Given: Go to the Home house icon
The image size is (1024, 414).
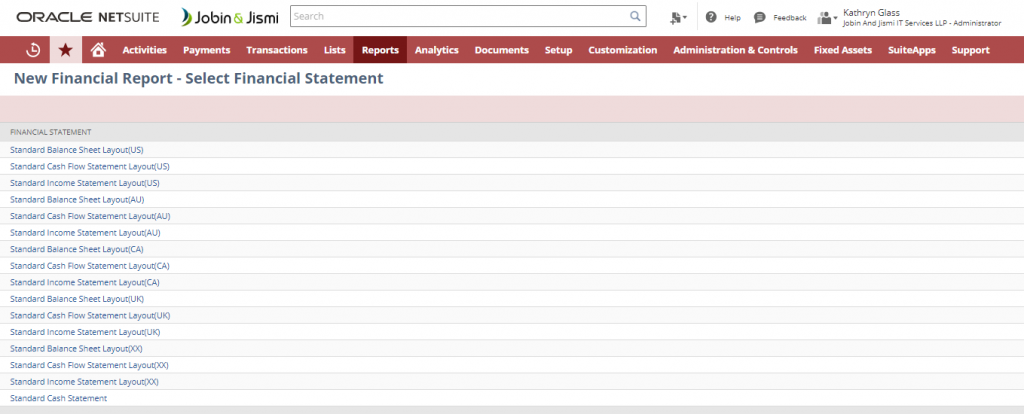Looking at the screenshot, I should coord(97,50).
